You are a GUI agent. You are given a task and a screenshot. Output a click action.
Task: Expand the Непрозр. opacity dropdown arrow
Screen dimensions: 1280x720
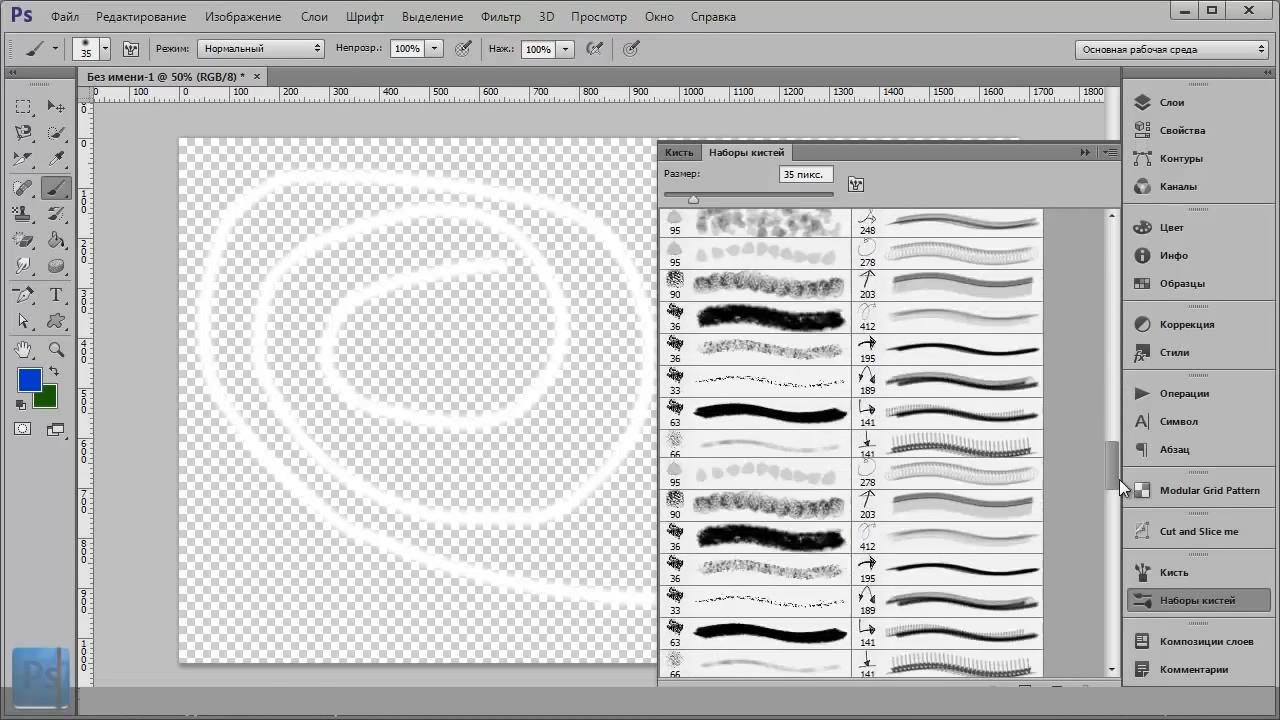point(435,48)
